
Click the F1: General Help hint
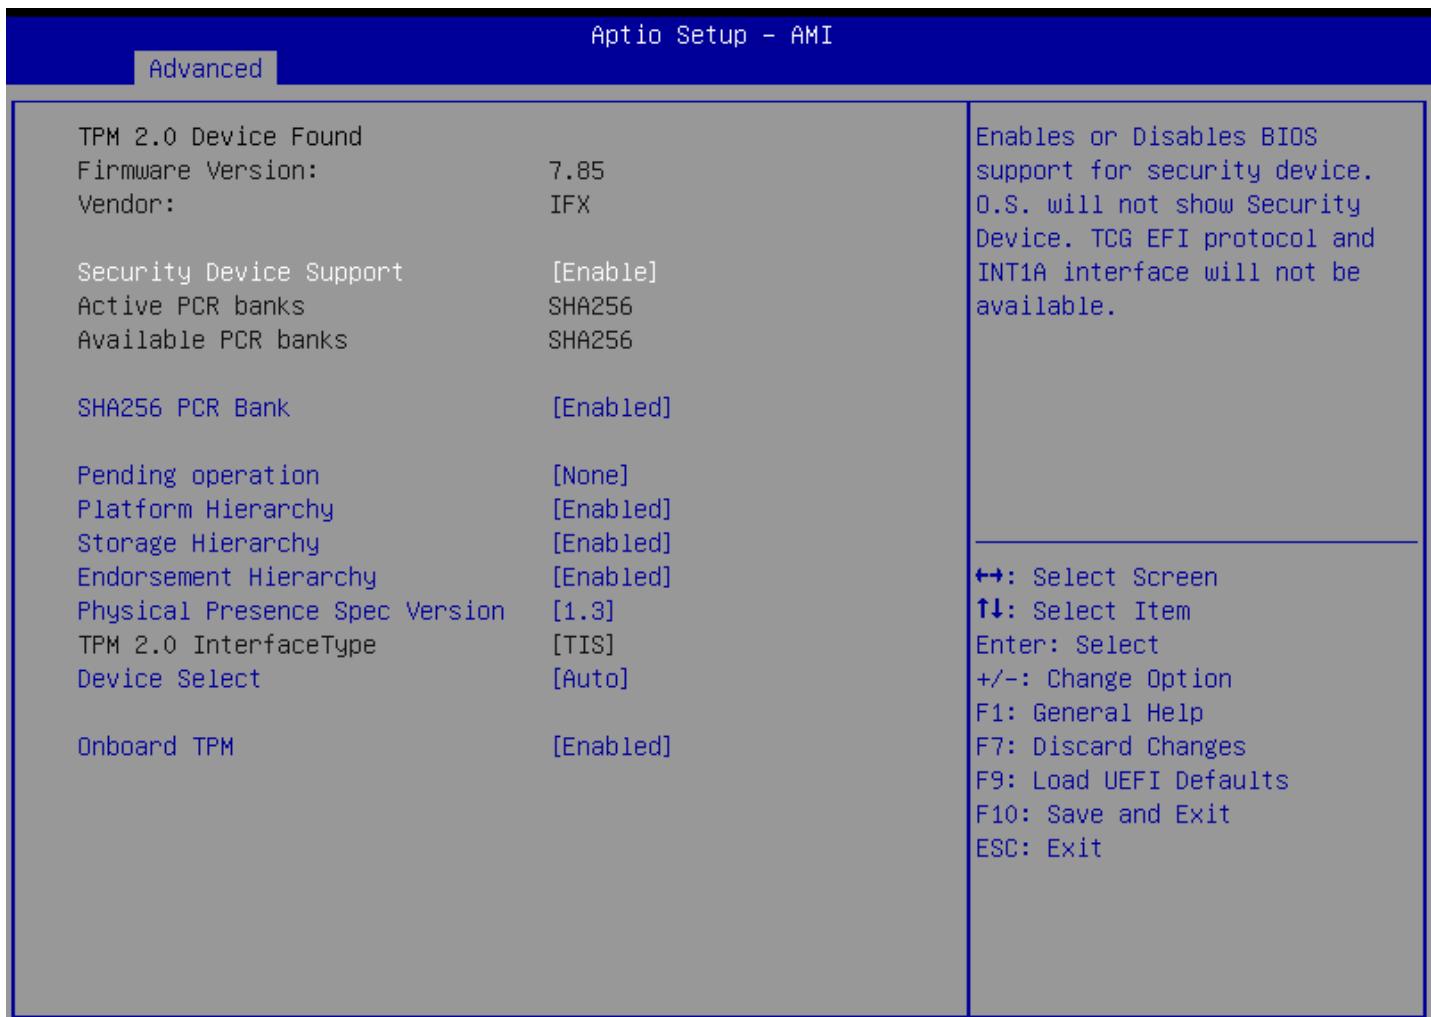point(1089,713)
